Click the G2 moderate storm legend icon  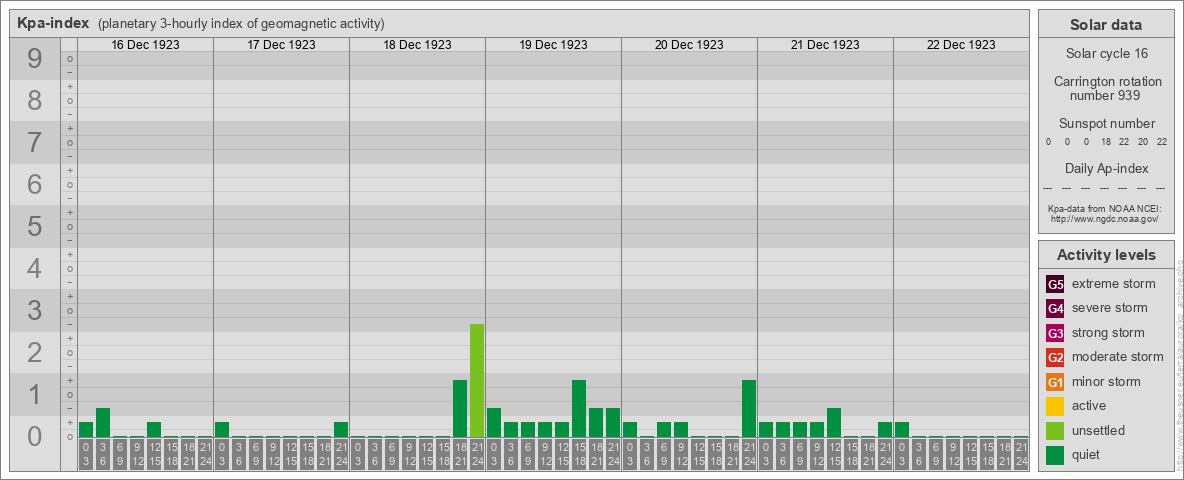[1055, 357]
